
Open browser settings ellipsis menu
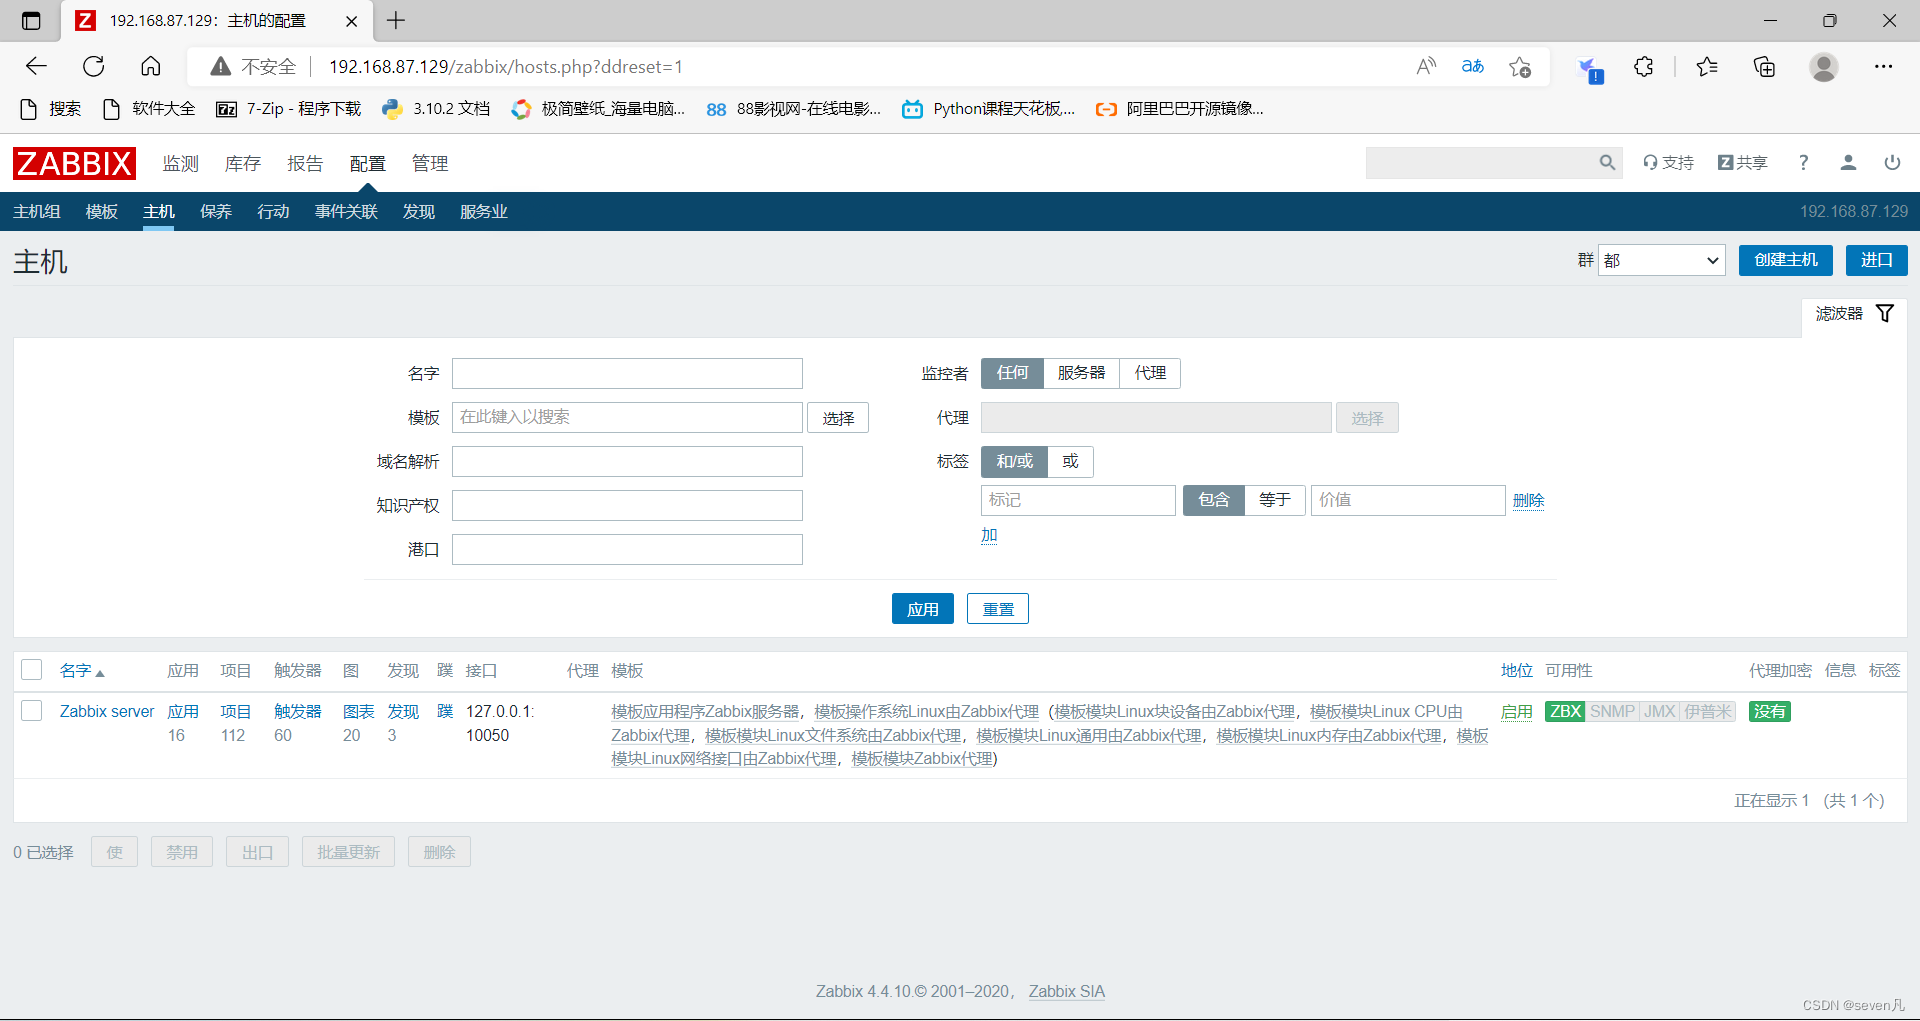coord(1884,66)
